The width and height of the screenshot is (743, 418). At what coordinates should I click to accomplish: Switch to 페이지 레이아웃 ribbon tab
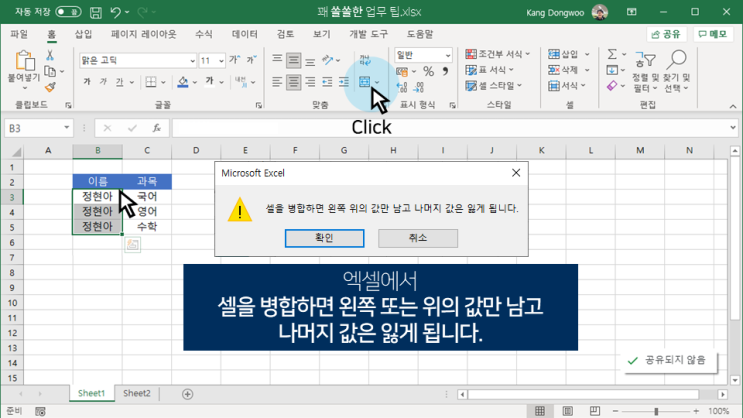[144, 34]
